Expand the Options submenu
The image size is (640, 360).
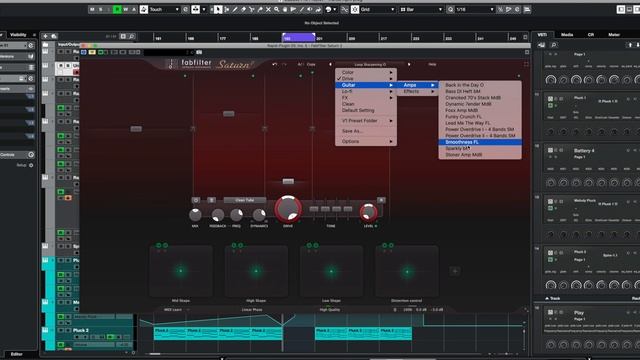click(366, 141)
